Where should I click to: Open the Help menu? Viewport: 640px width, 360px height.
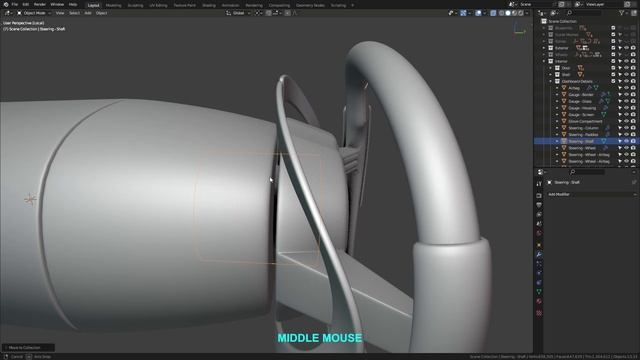[73, 4]
